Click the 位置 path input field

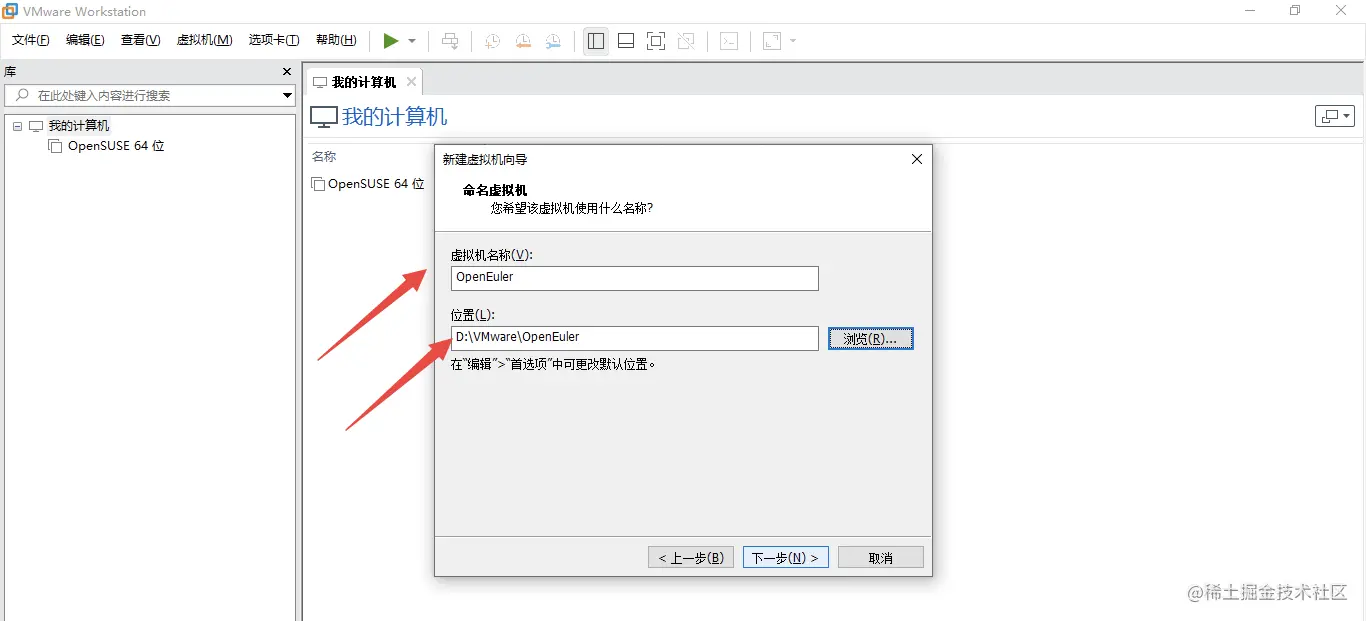point(634,338)
